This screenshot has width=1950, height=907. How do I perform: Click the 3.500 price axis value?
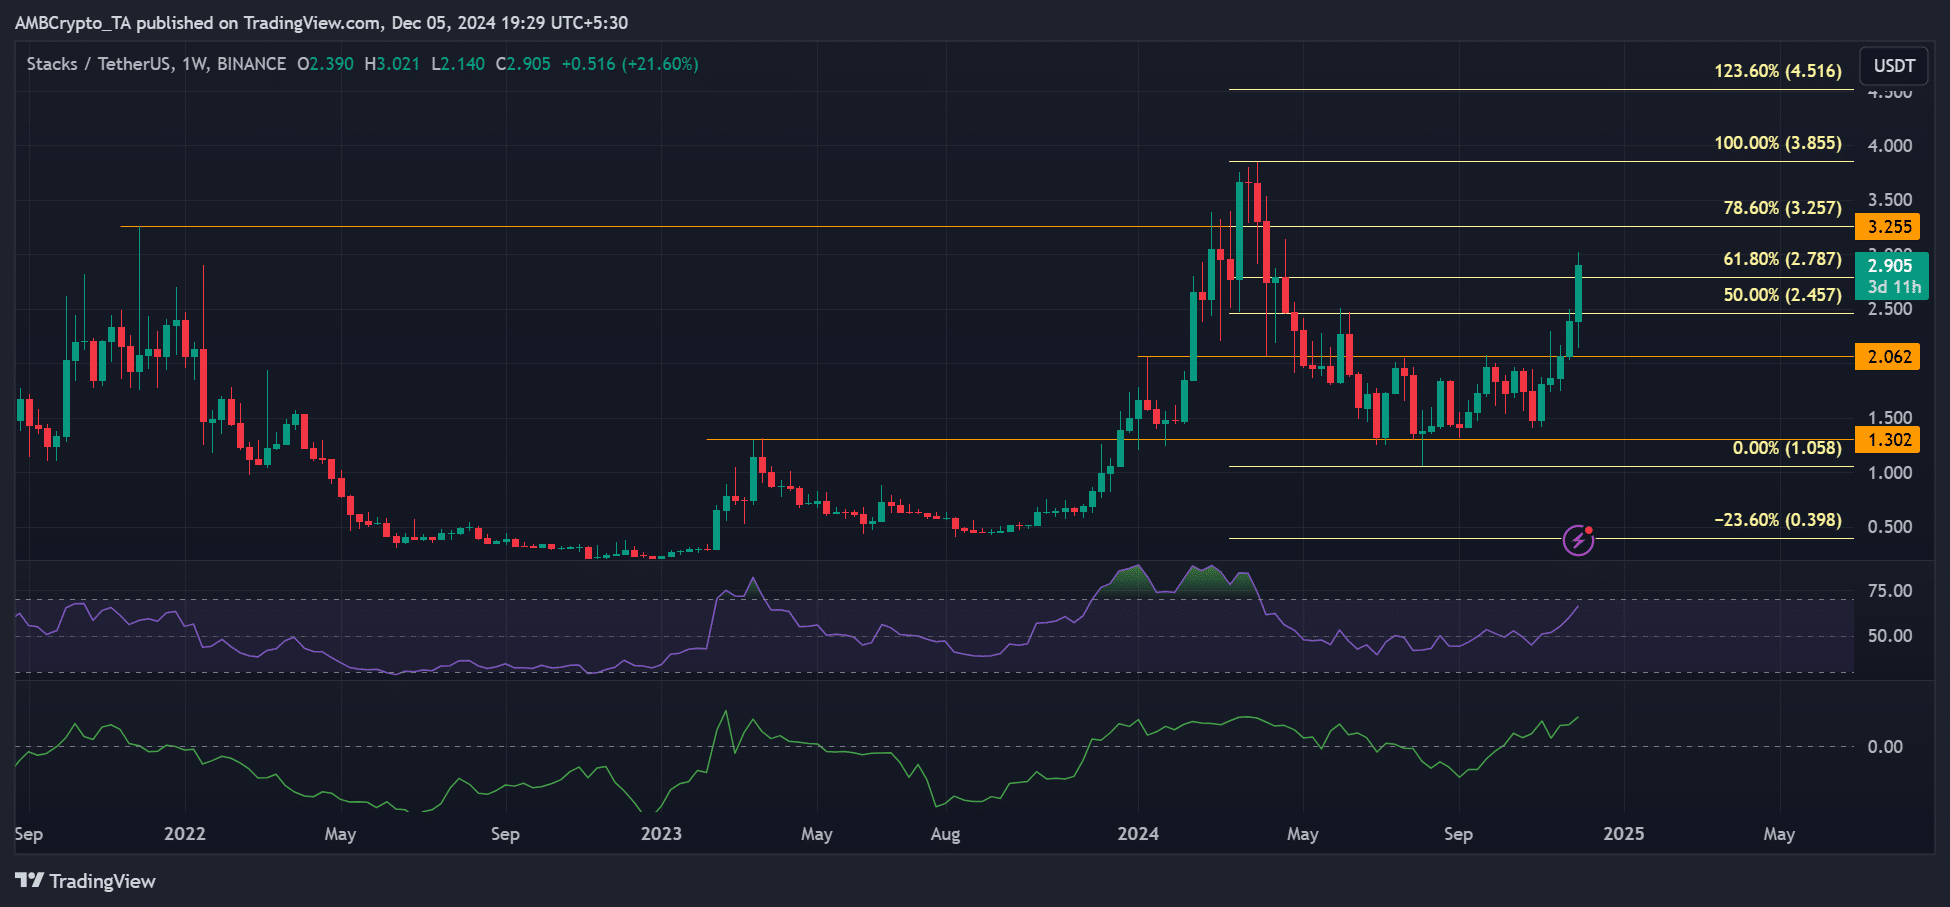(1890, 200)
